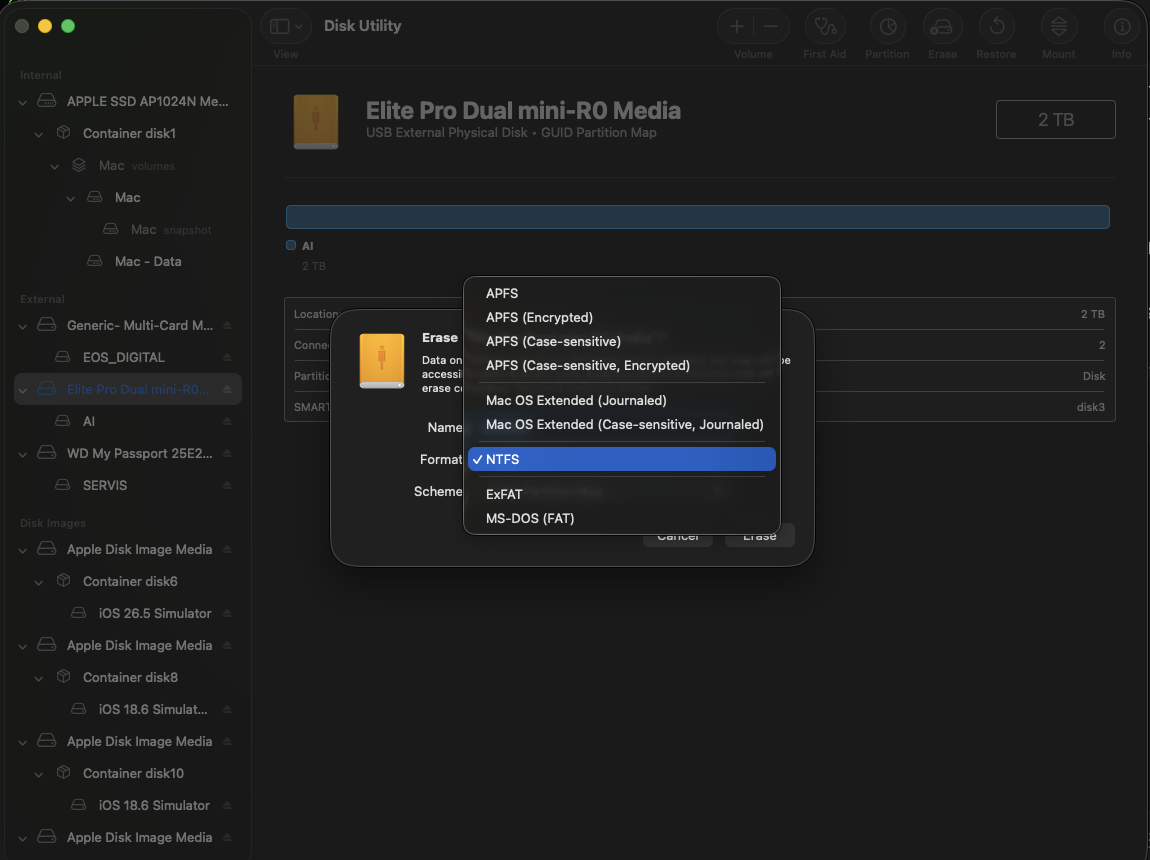
Task: Click the Elite Pro Dual disk icon in header
Action: (316, 122)
